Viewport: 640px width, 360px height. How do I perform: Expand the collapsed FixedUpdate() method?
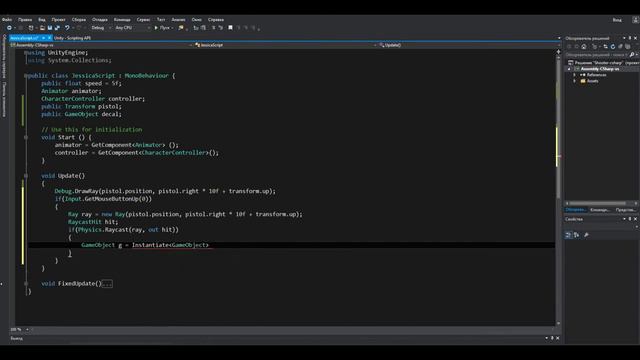tap(26, 284)
